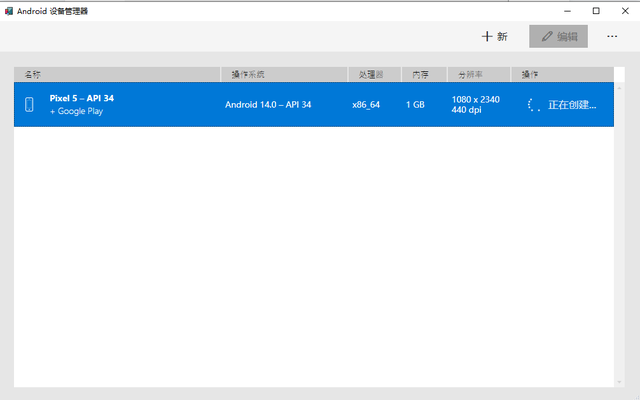Image resolution: width=640 pixels, height=400 pixels.
Task: Close the Android device manager window
Action: pos(625,11)
